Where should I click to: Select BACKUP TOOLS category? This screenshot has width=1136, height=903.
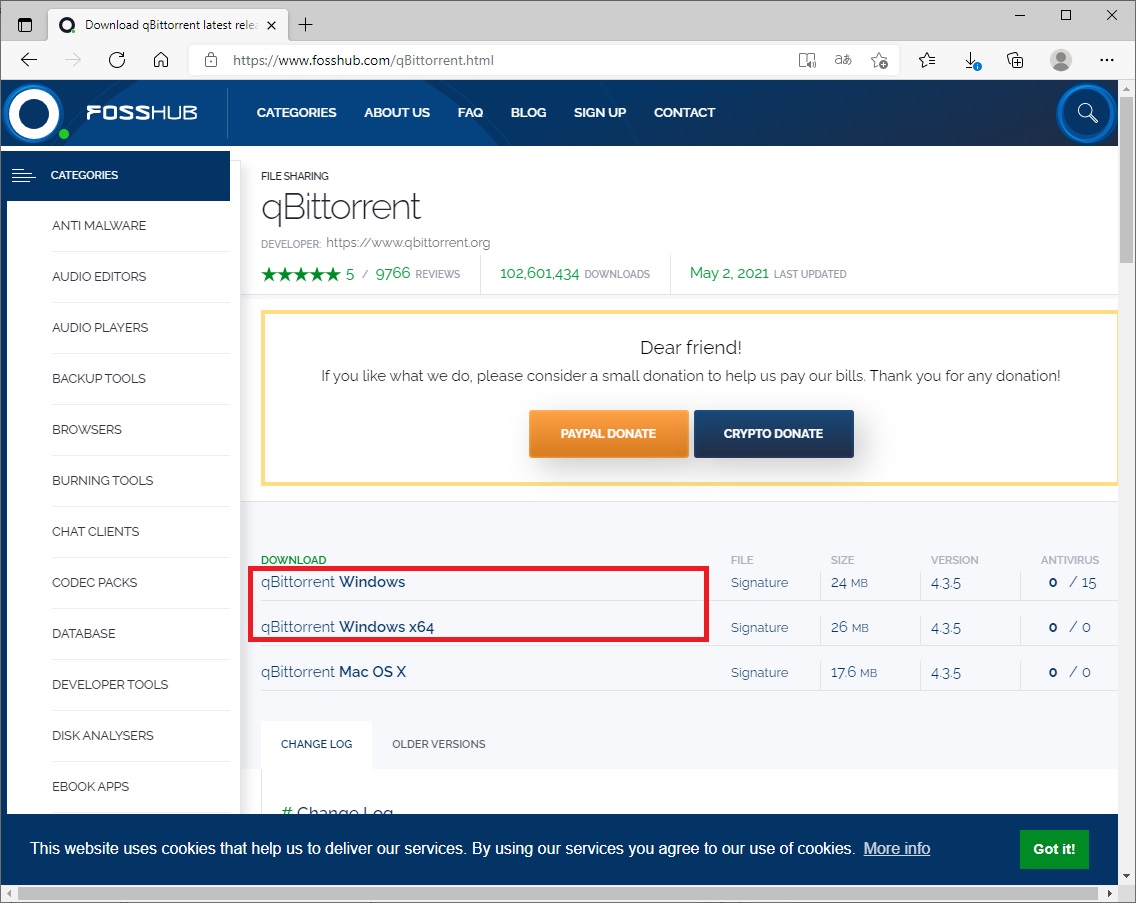click(99, 378)
